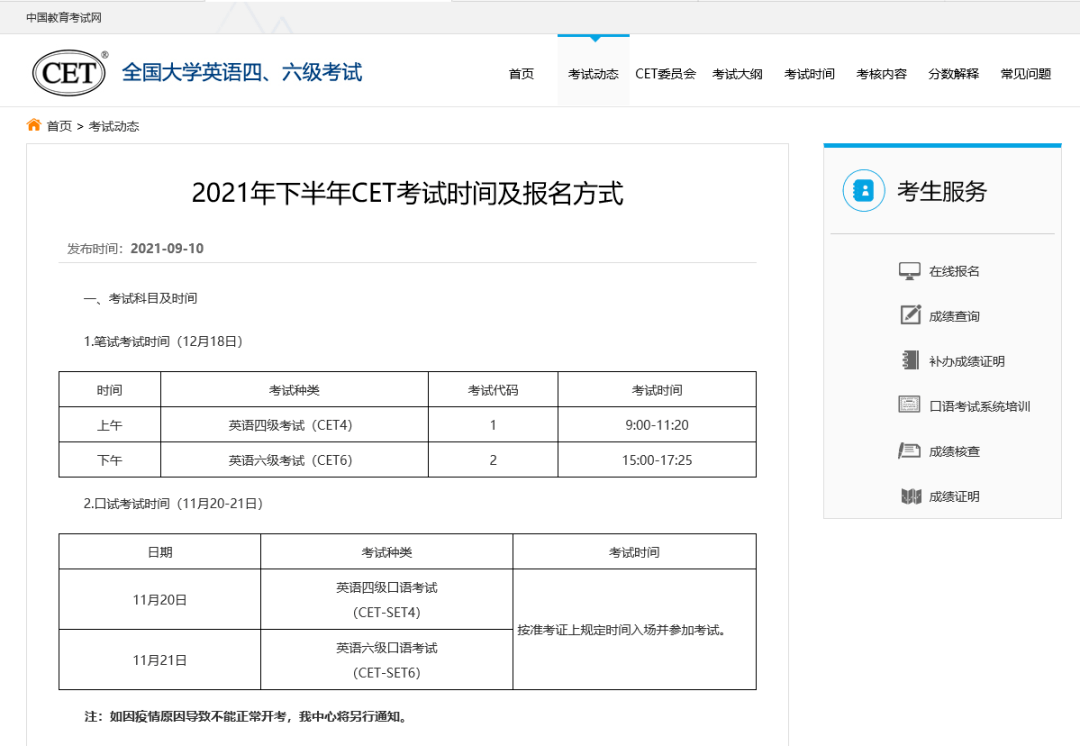Screen dimensions: 1080x746
Task: Open the 分数解释 navigation item
Action: tap(953, 74)
